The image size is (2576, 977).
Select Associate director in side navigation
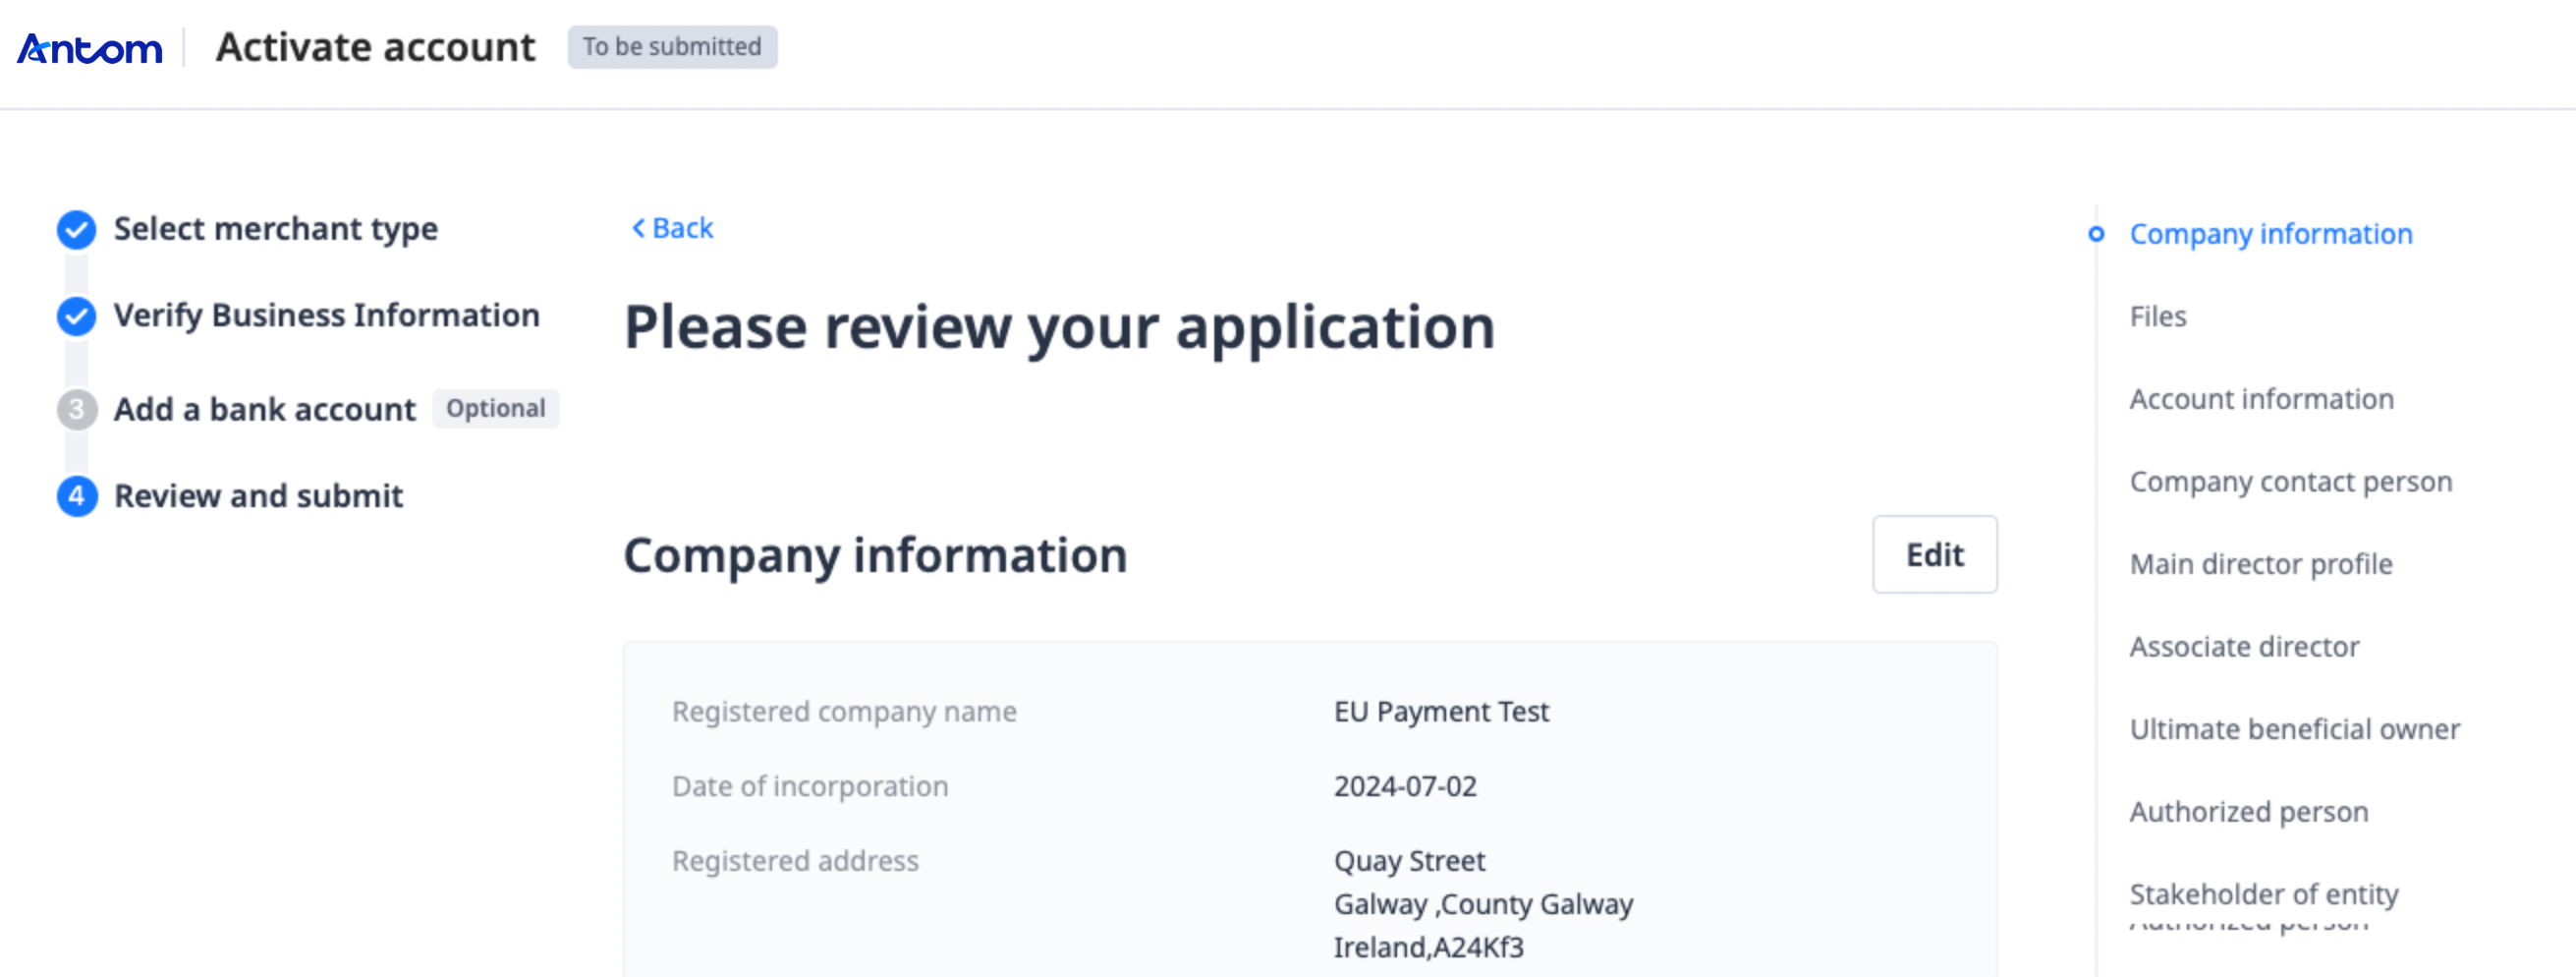pos(2244,647)
